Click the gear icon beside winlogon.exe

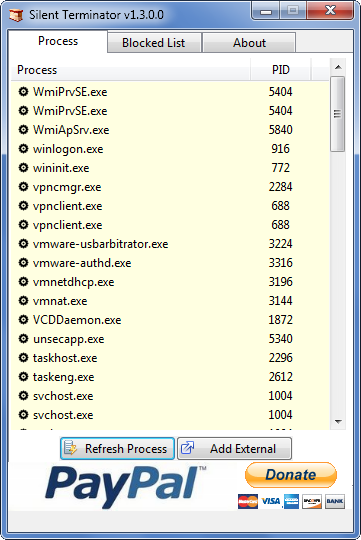coord(23,148)
